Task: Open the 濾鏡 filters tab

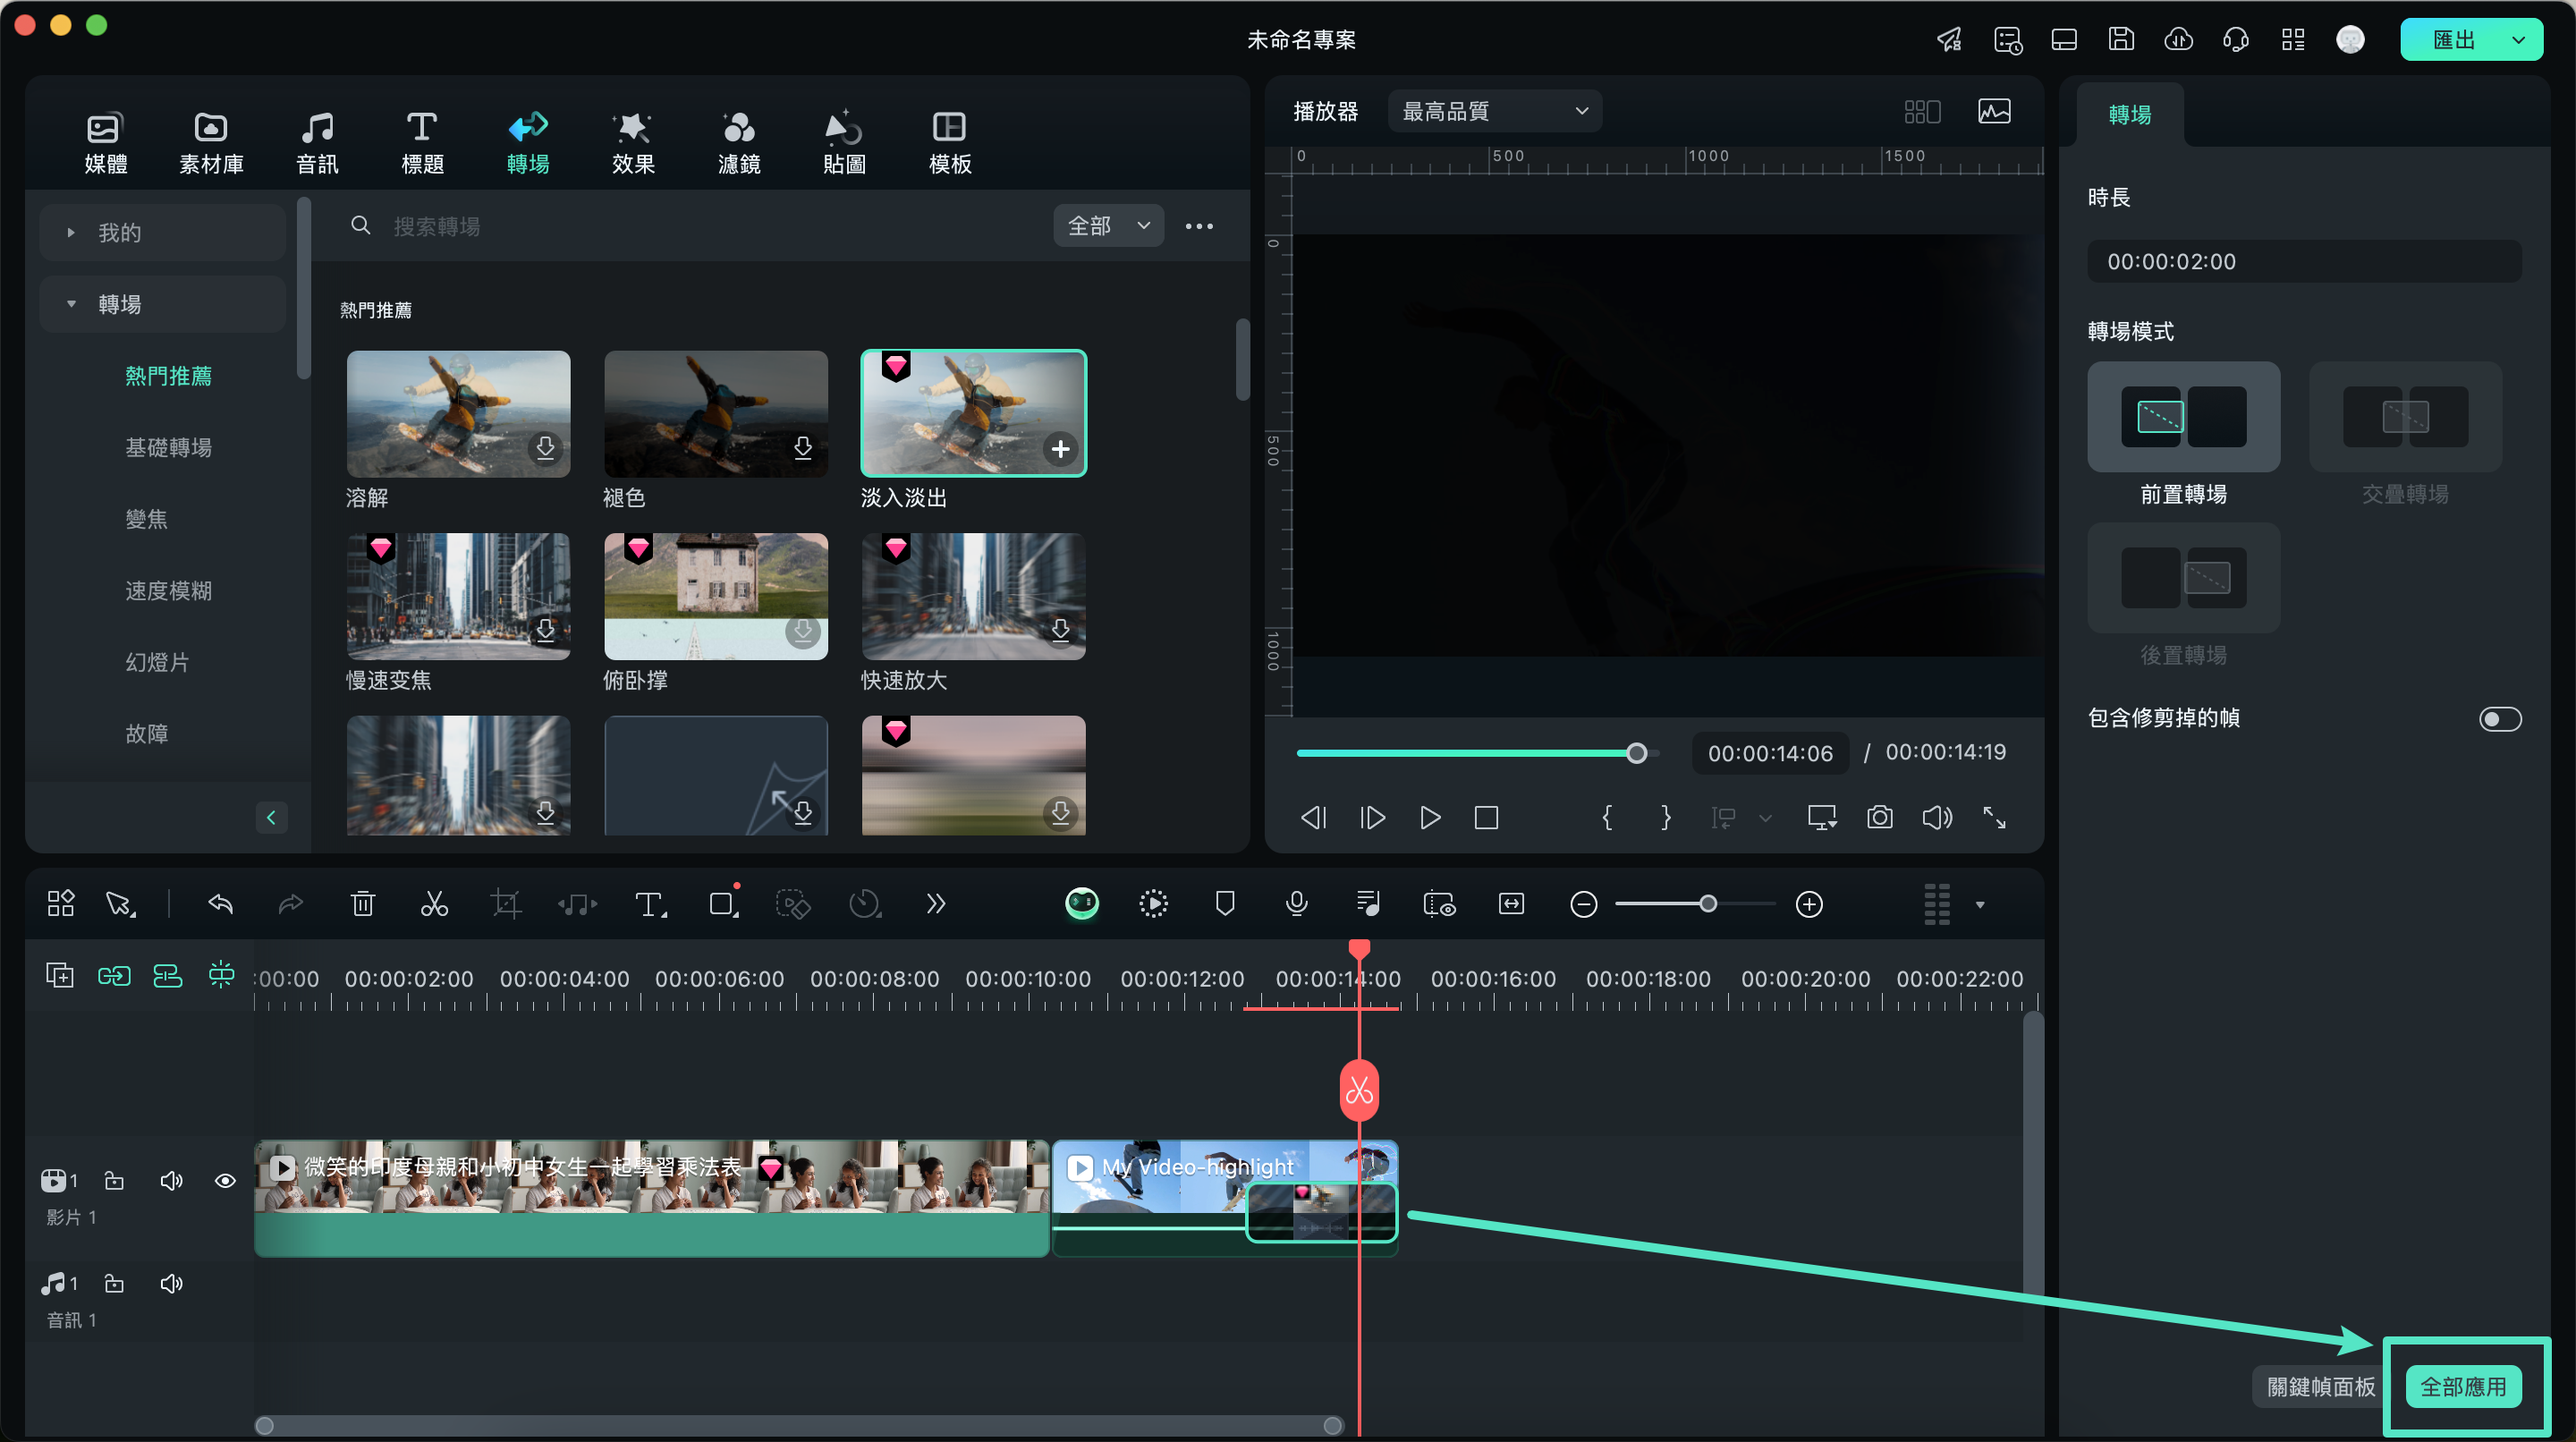Action: pyautogui.click(x=739, y=142)
